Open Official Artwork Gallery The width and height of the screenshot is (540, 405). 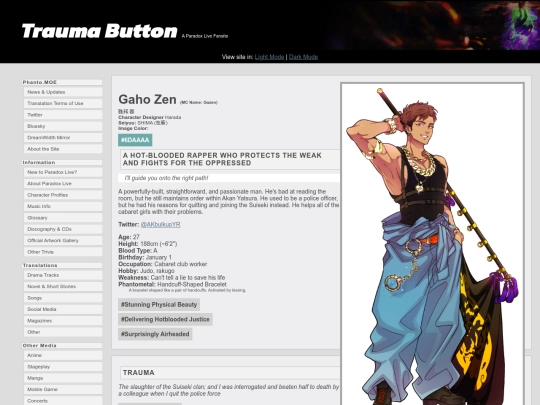click(x=63, y=240)
